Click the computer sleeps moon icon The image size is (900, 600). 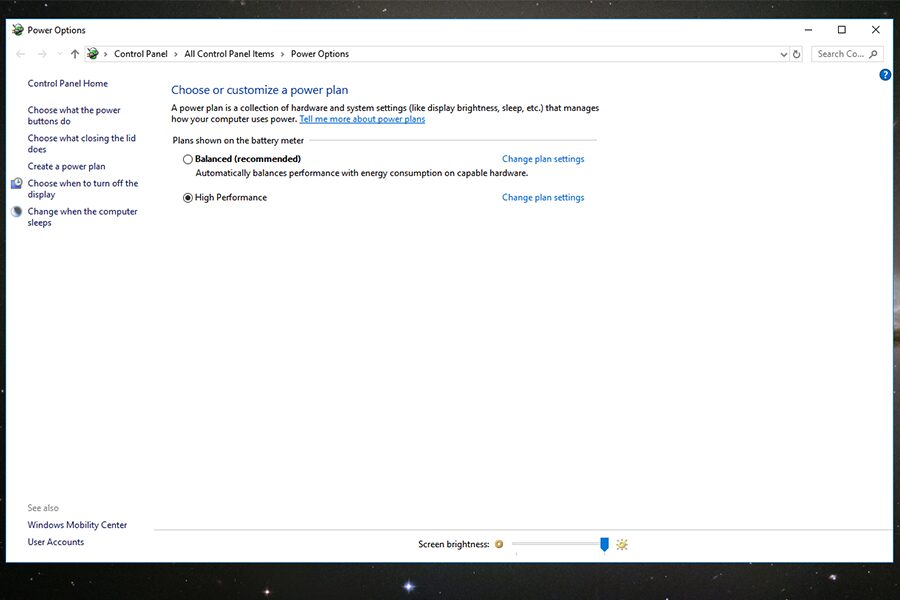[x=17, y=211]
